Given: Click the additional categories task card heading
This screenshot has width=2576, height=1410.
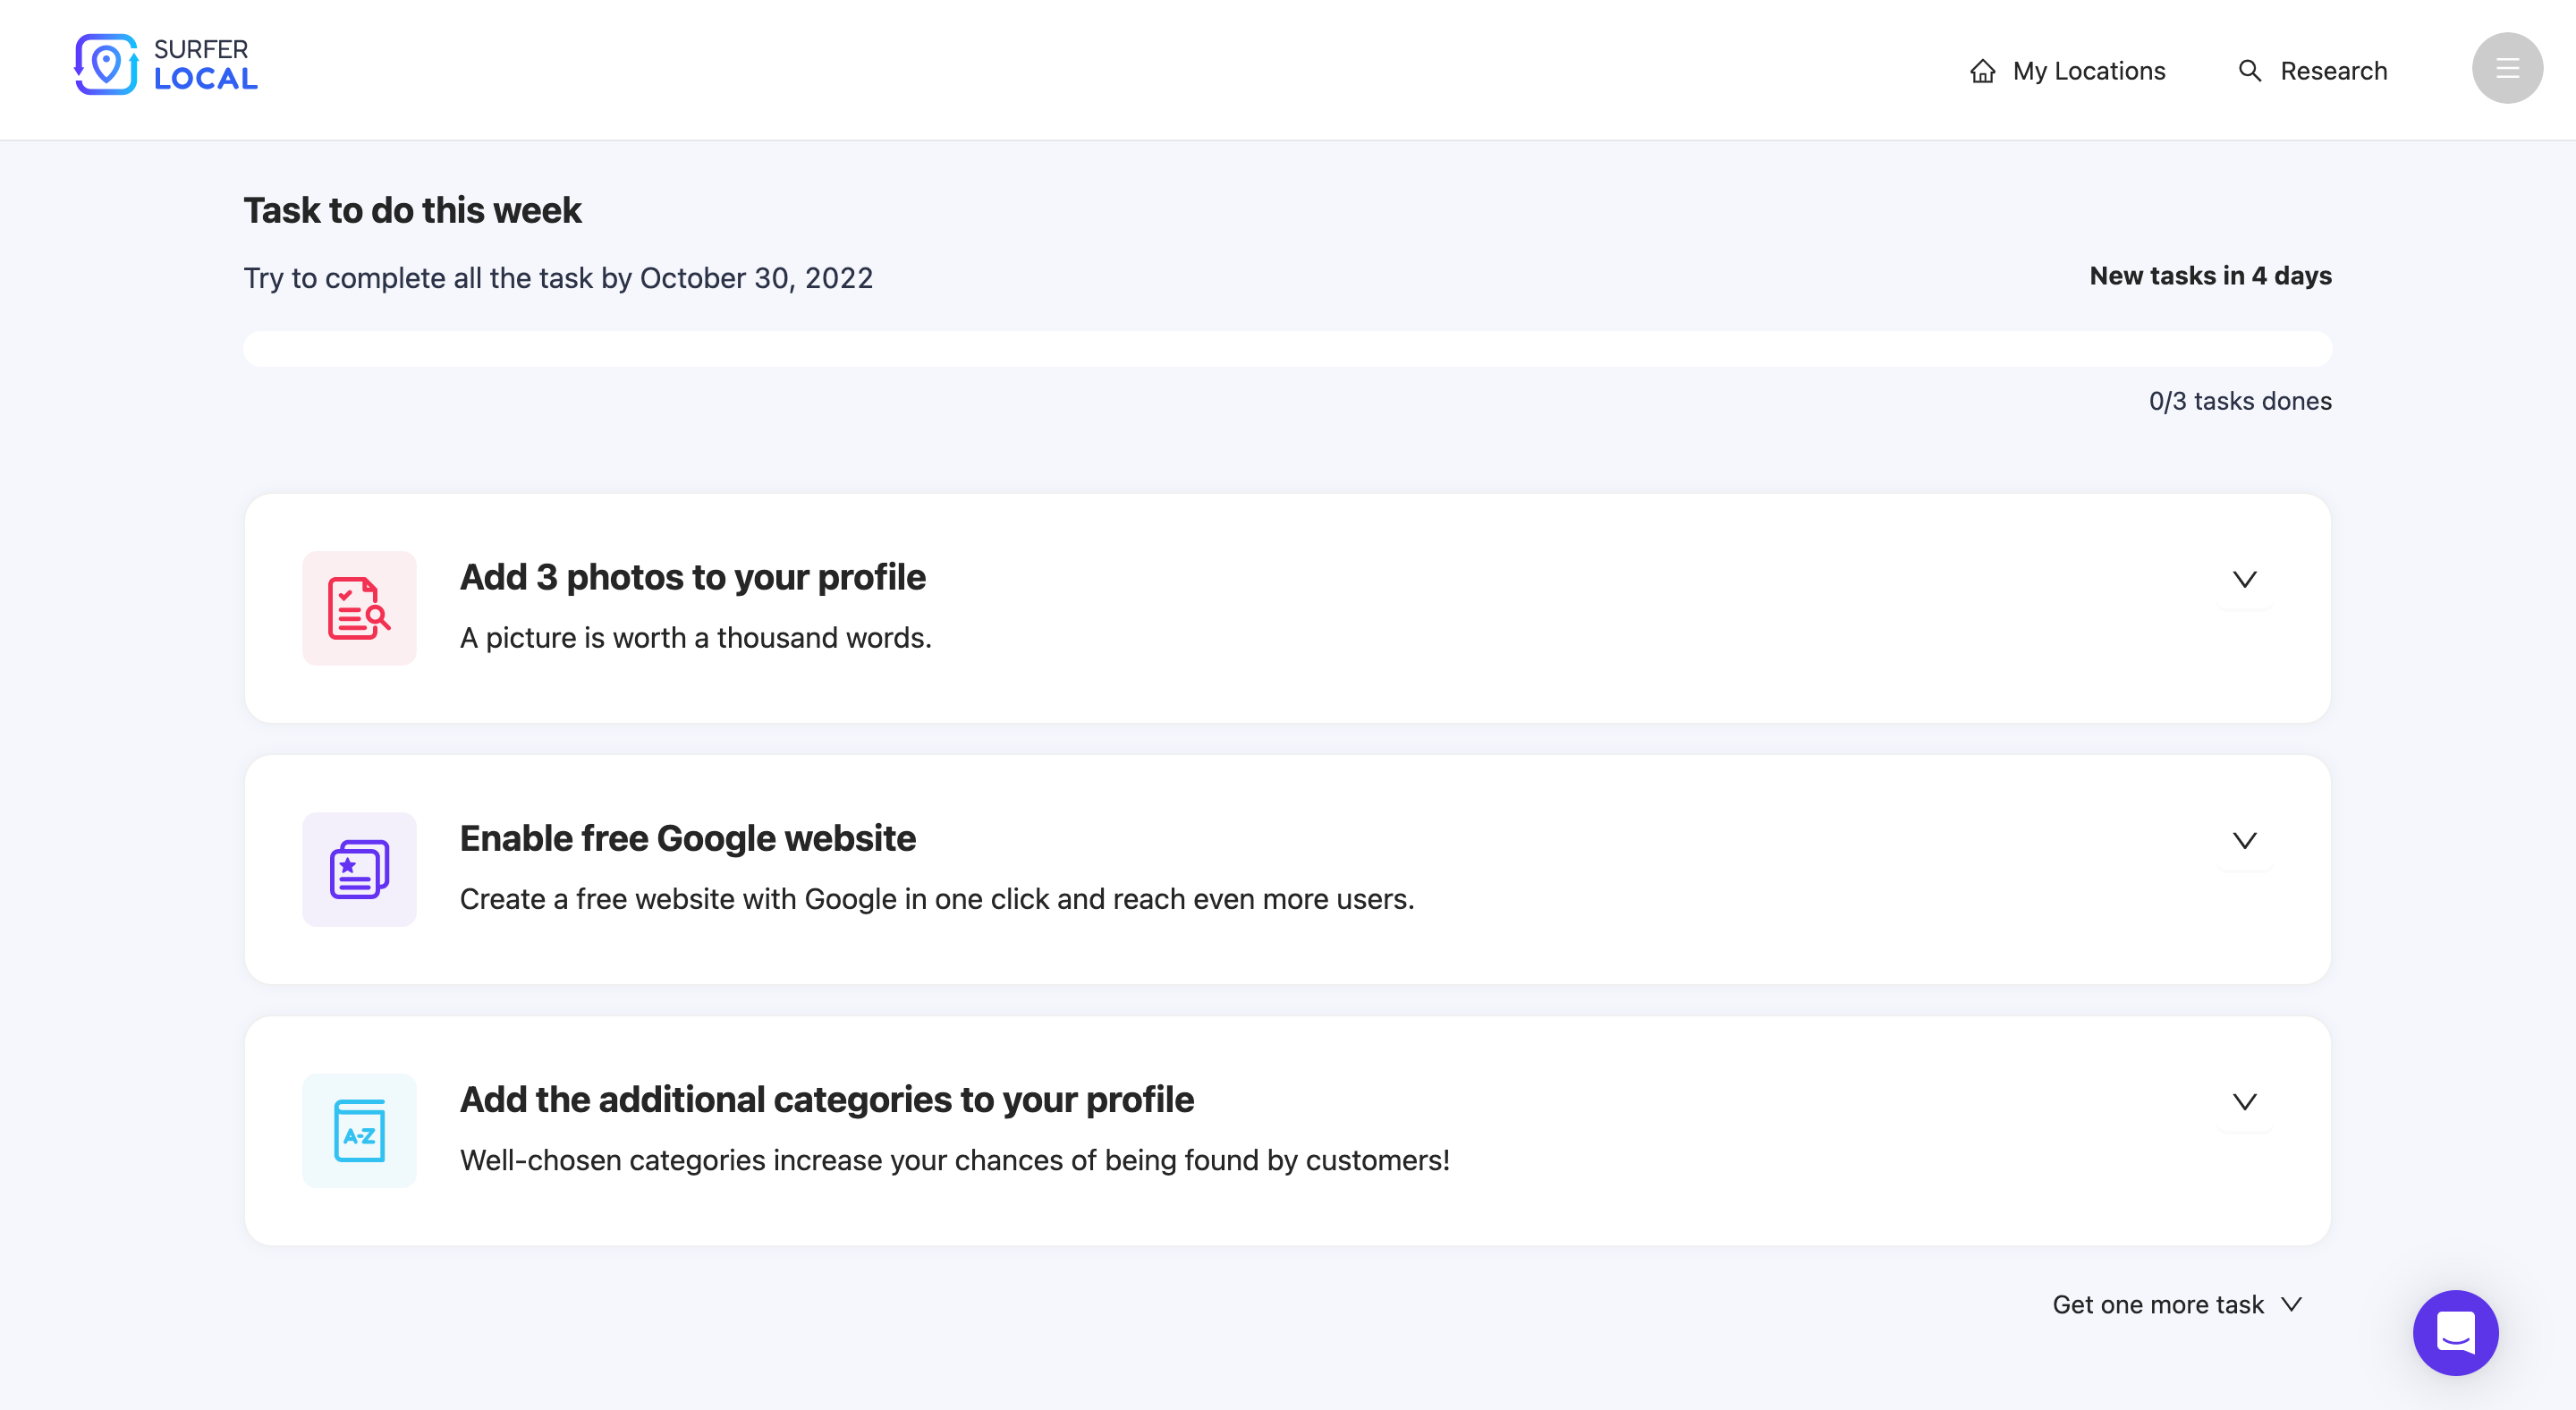Looking at the screenshot, I should [x=826, y=1099].
